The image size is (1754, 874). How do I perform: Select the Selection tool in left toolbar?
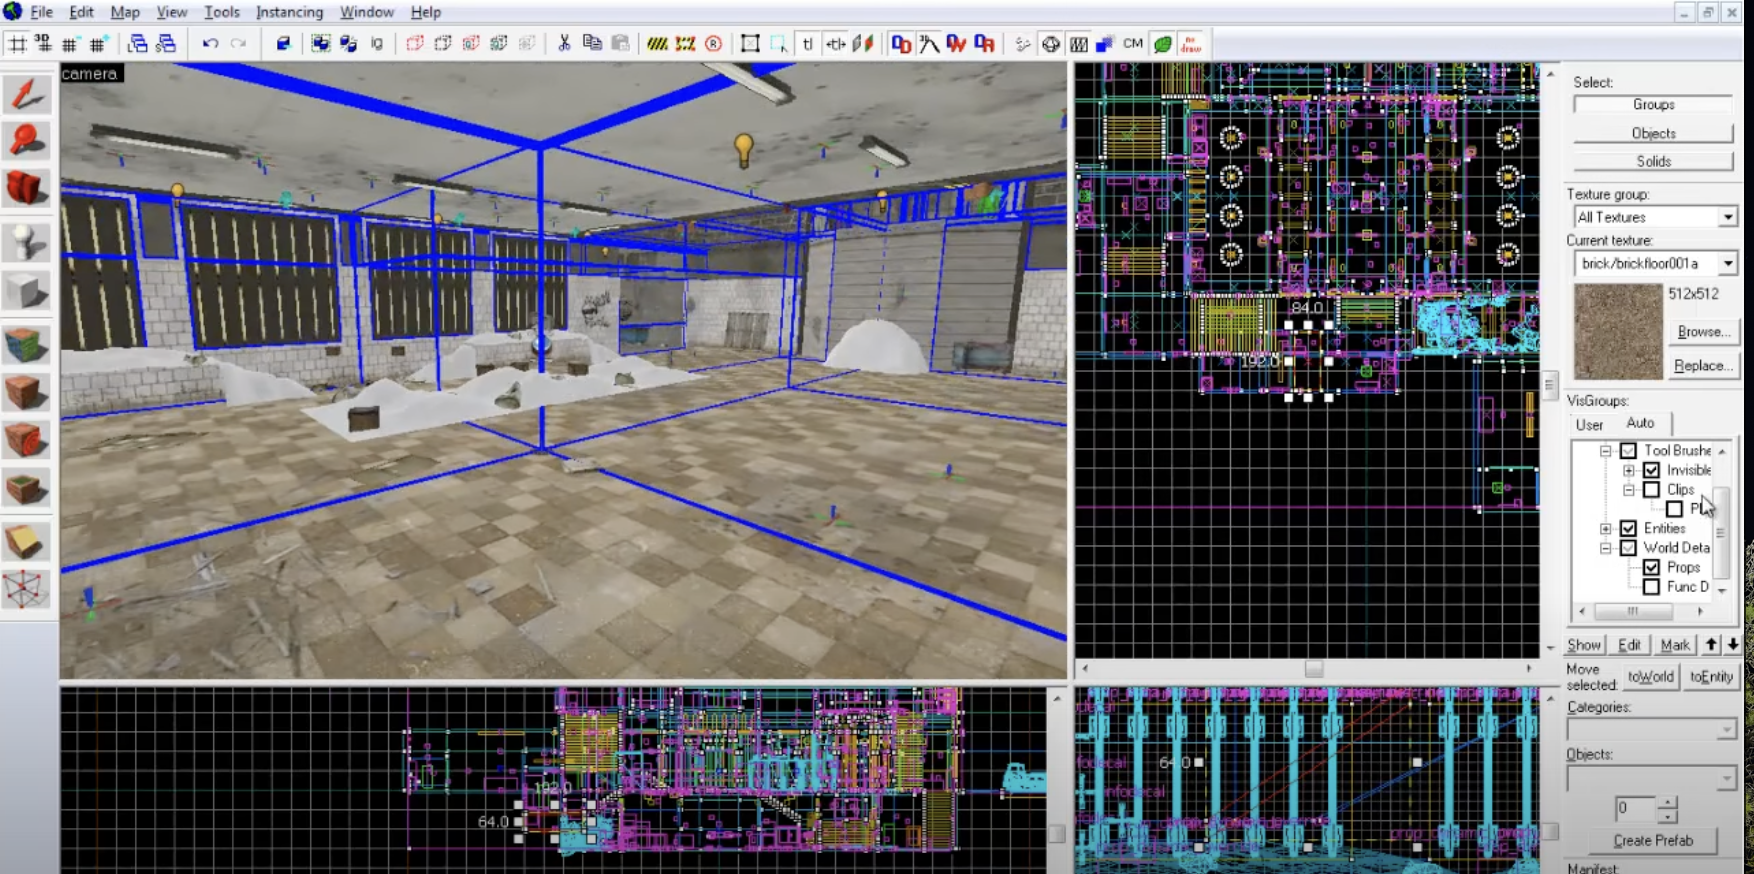(26, 95)
